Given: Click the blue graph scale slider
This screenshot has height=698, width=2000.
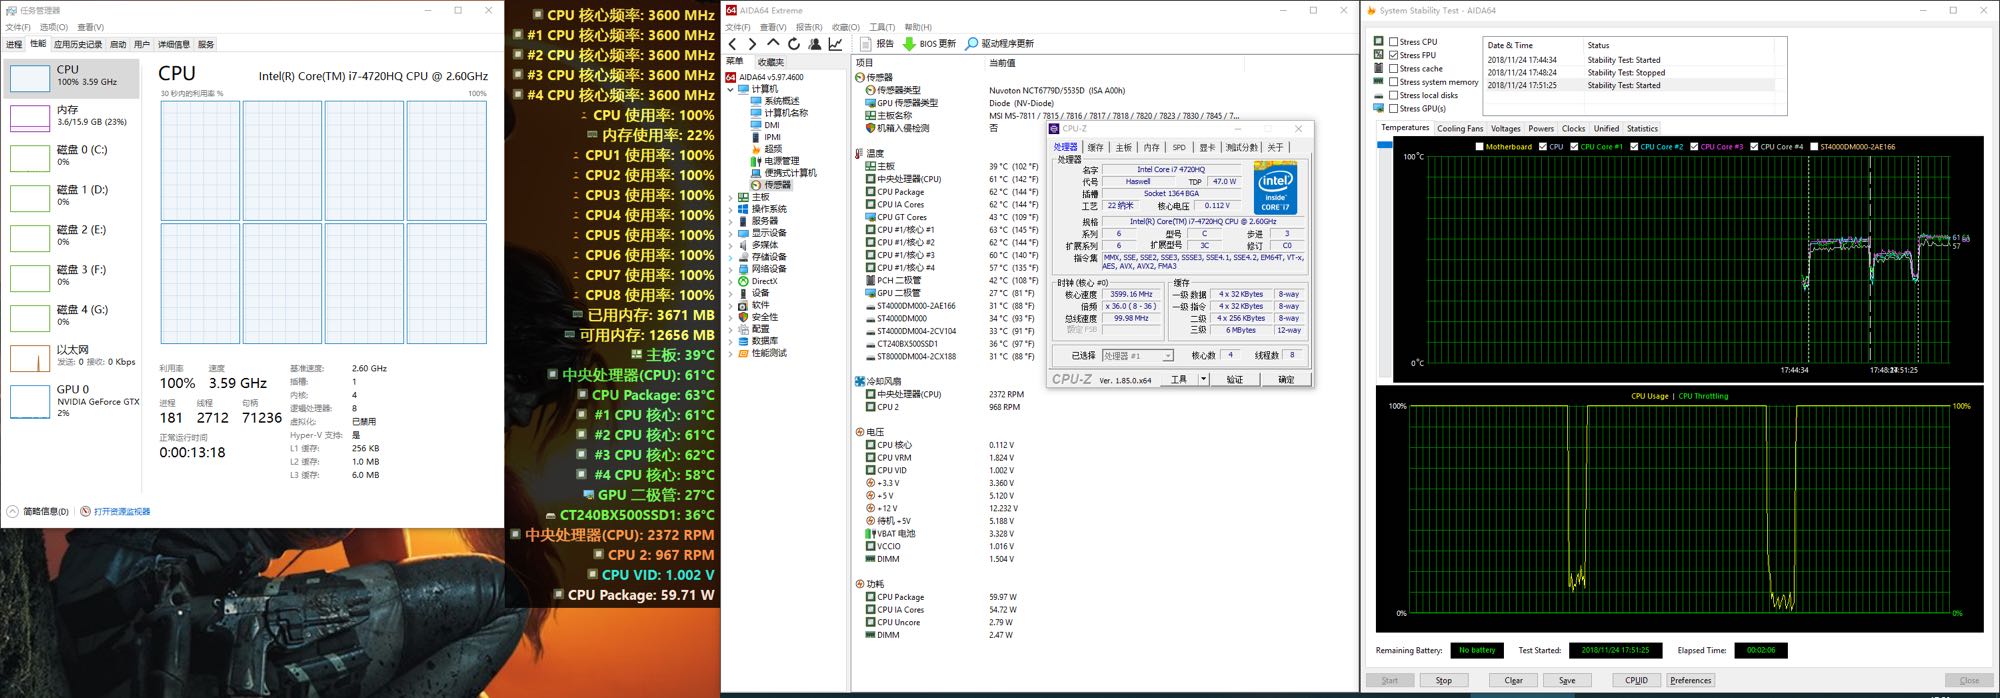Looking at the screenshot, I should click(x=1384, y=145).
